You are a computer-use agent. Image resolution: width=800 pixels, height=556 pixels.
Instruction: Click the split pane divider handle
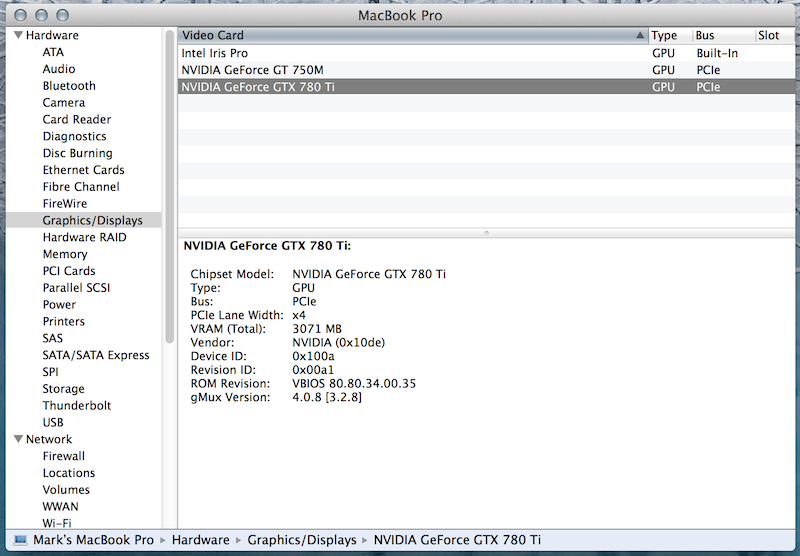click(x=486, y=233)
